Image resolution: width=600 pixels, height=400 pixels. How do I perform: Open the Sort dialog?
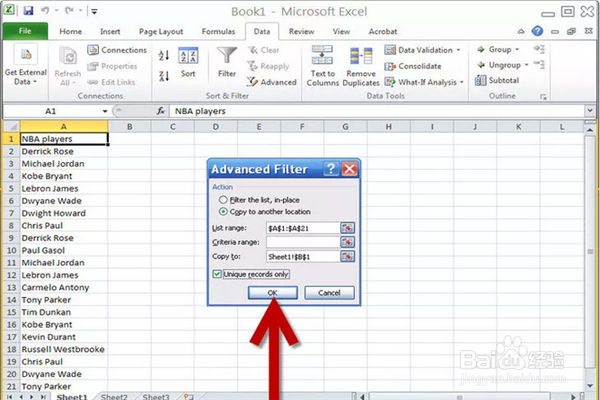tap(188, 62)
